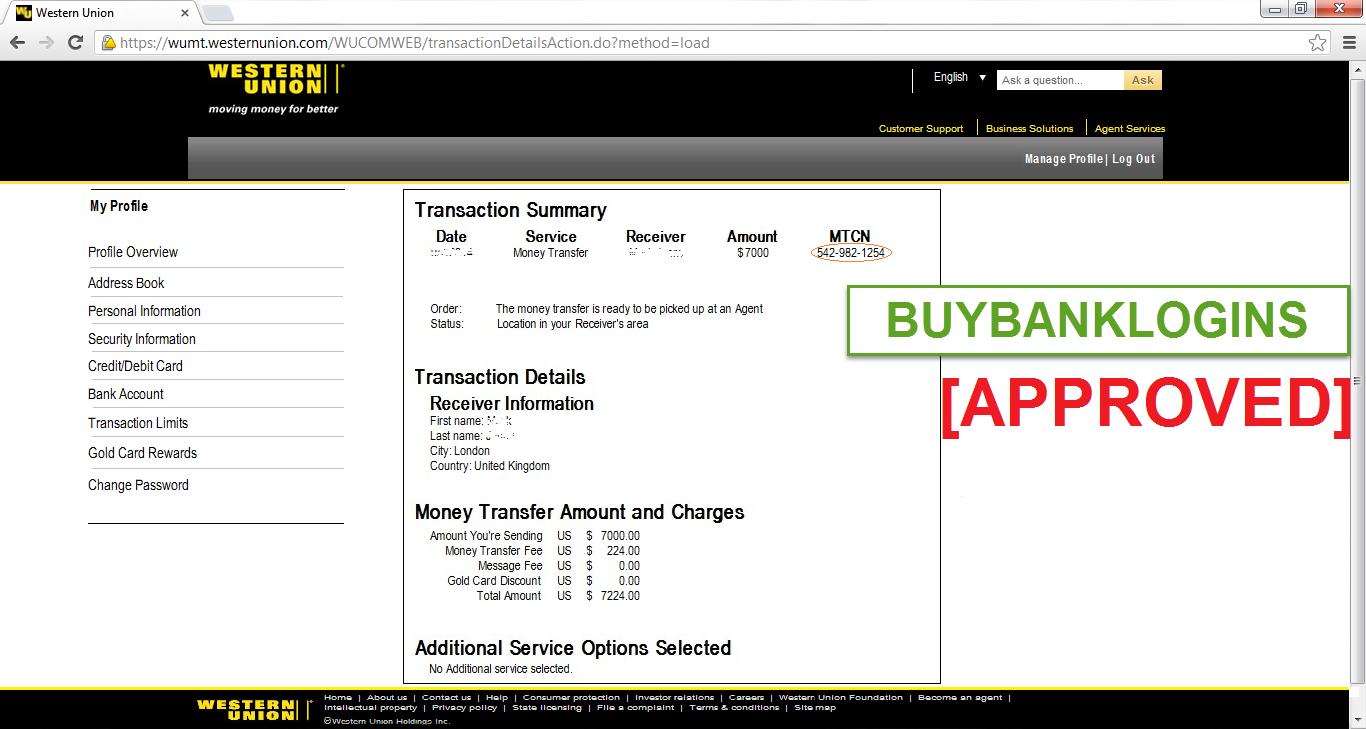Viewport: 1366px width, 729px height.
Task: Click the Ask button
Action: (1143, 80)
